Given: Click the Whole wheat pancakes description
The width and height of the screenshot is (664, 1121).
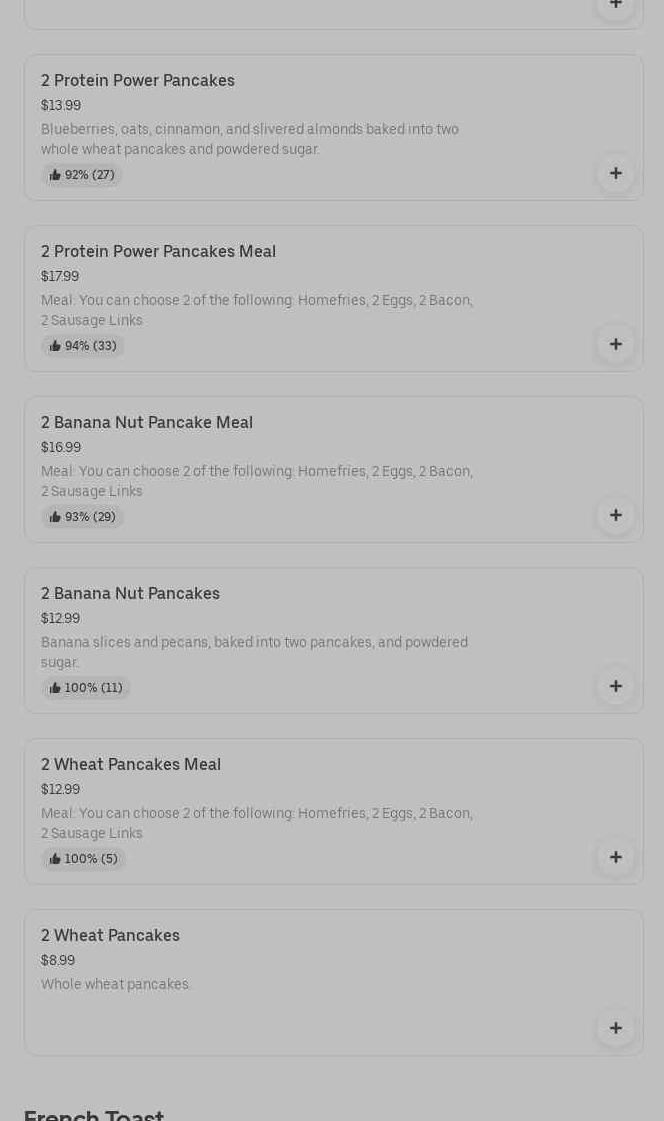Looking at the screenshot, I should [115, 985].
